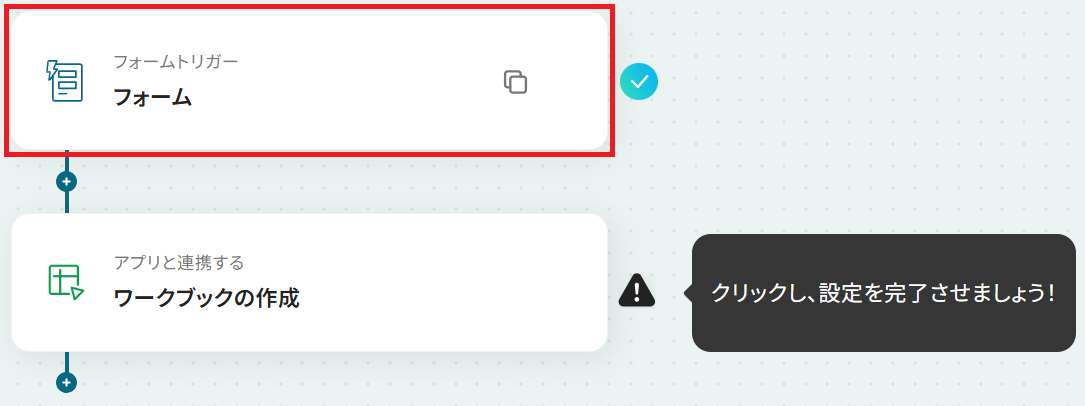Add a step after the フォーム card
This screenshot has height=406, width=1085.
pos(66,182)
